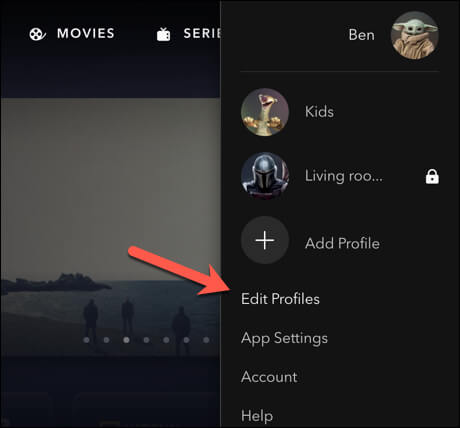460x428 pixels.
Task: Open the Series section
Action: 202,34
